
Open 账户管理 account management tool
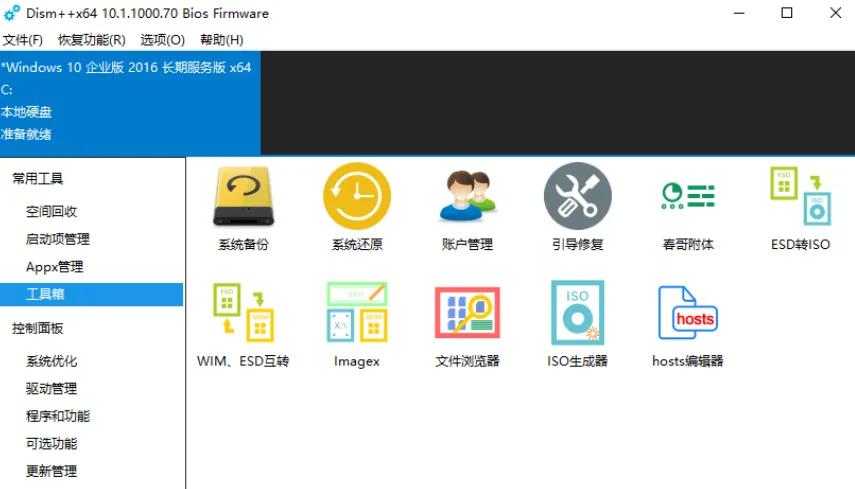pos(467,197)
